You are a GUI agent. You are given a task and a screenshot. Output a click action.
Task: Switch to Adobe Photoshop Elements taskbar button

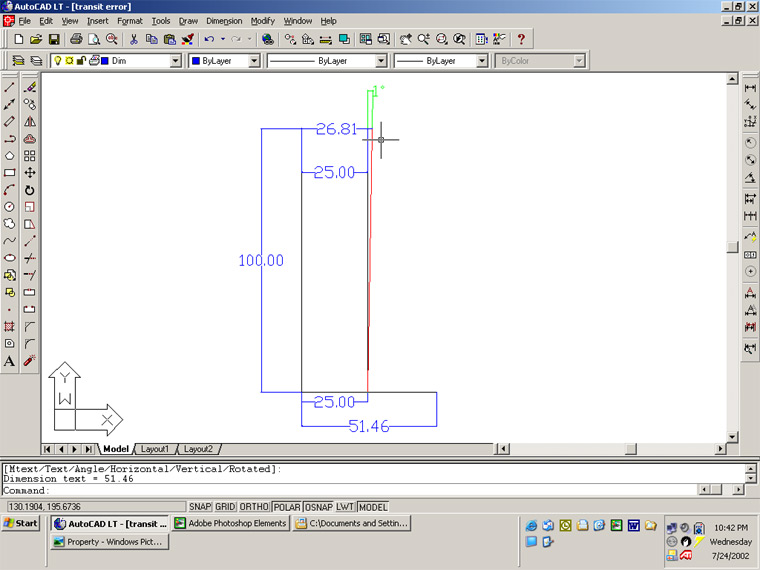click(231, 523)
